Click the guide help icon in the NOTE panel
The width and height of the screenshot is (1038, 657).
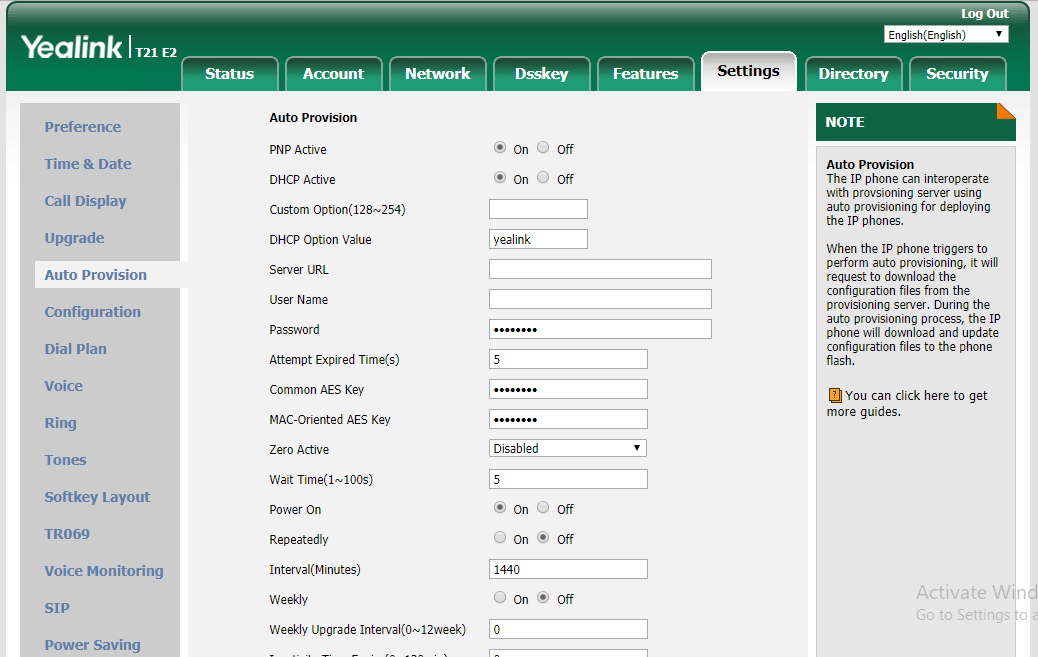(835, 396)
